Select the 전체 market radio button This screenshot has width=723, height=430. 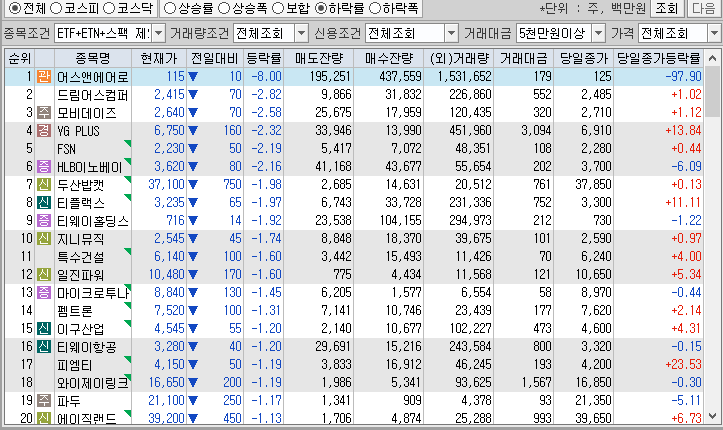coord(15,8)
